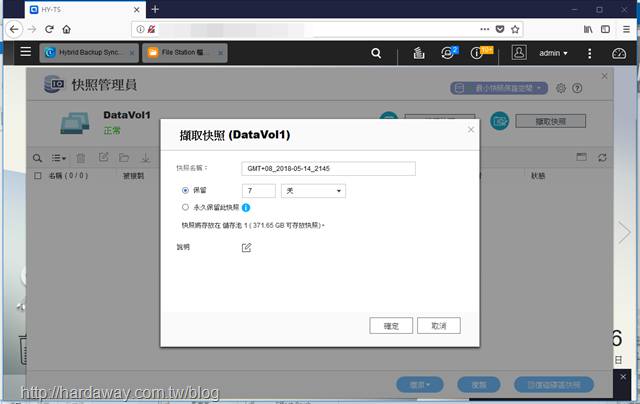Open the dashboard gauge icon
This screenshot has height=404, width=640.
click(619, 53)
